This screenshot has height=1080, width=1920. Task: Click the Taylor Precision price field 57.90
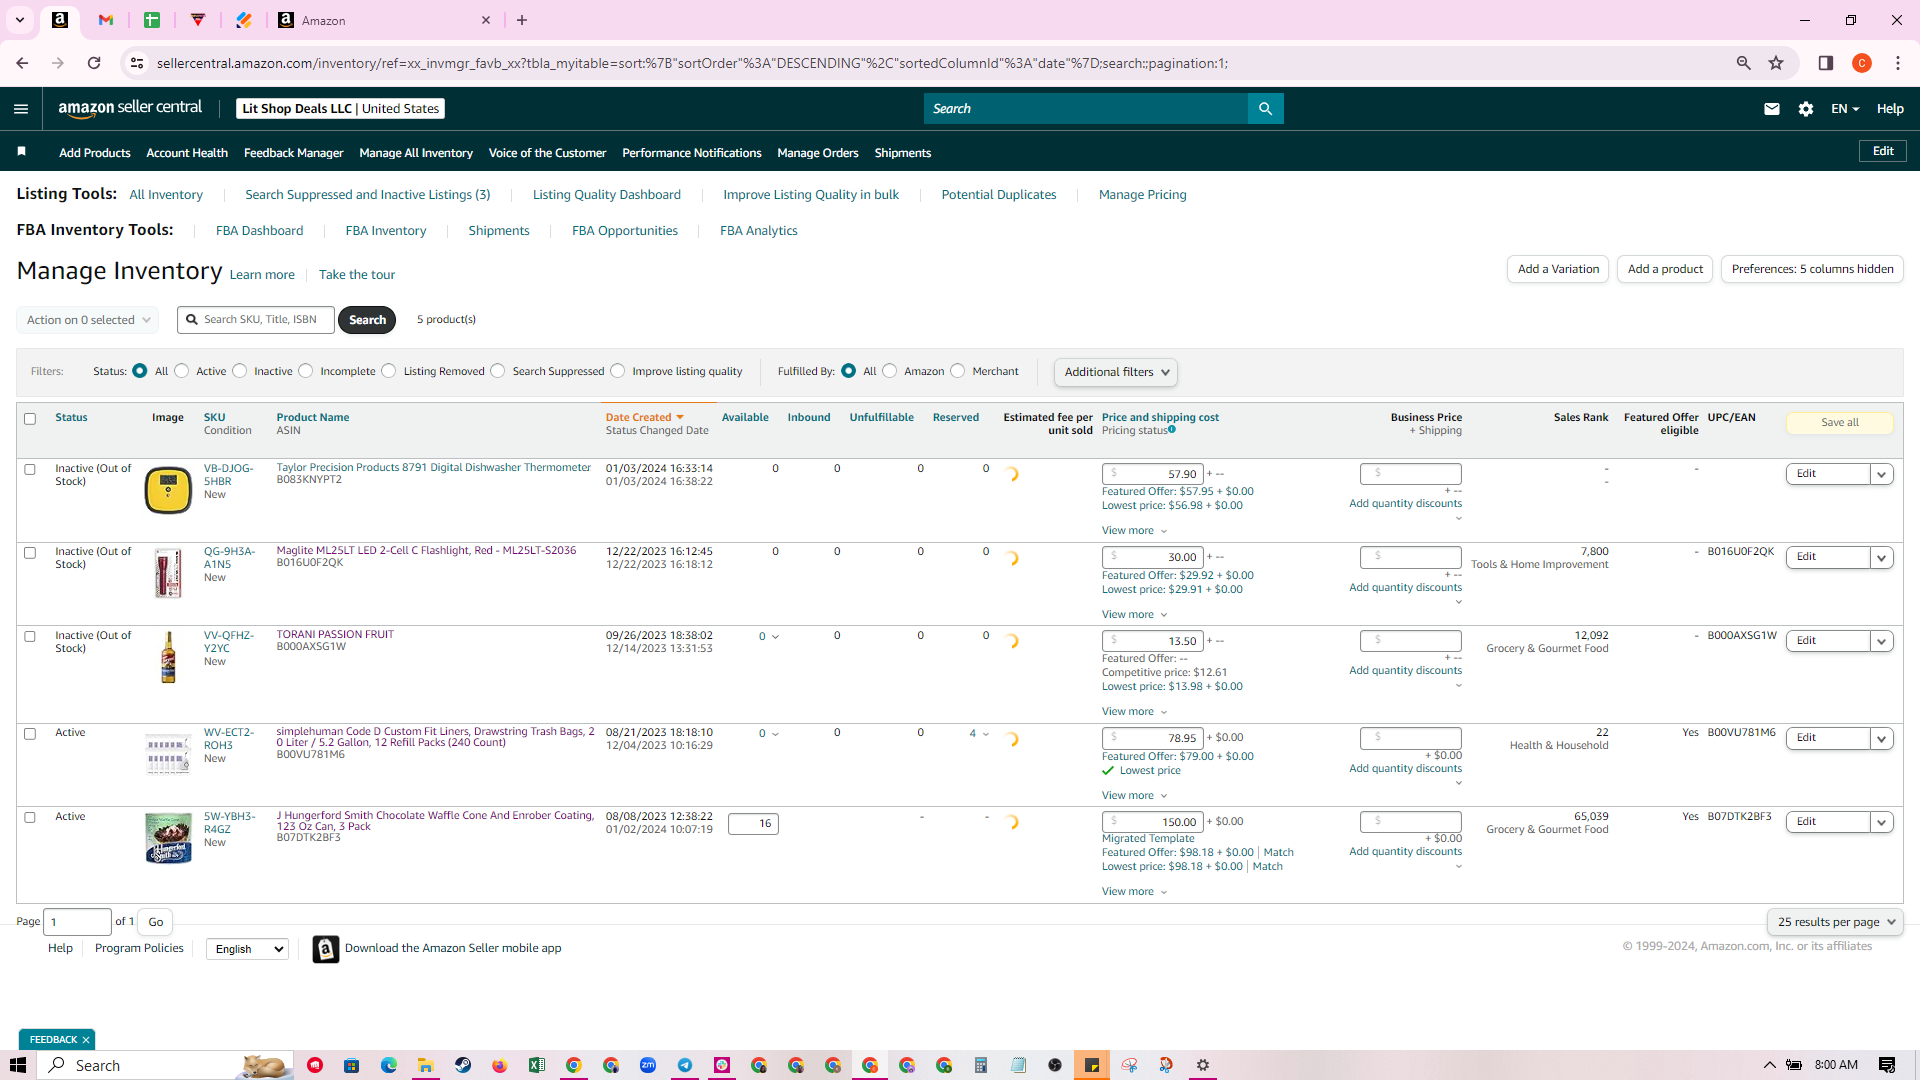(x=1152, y=474)
